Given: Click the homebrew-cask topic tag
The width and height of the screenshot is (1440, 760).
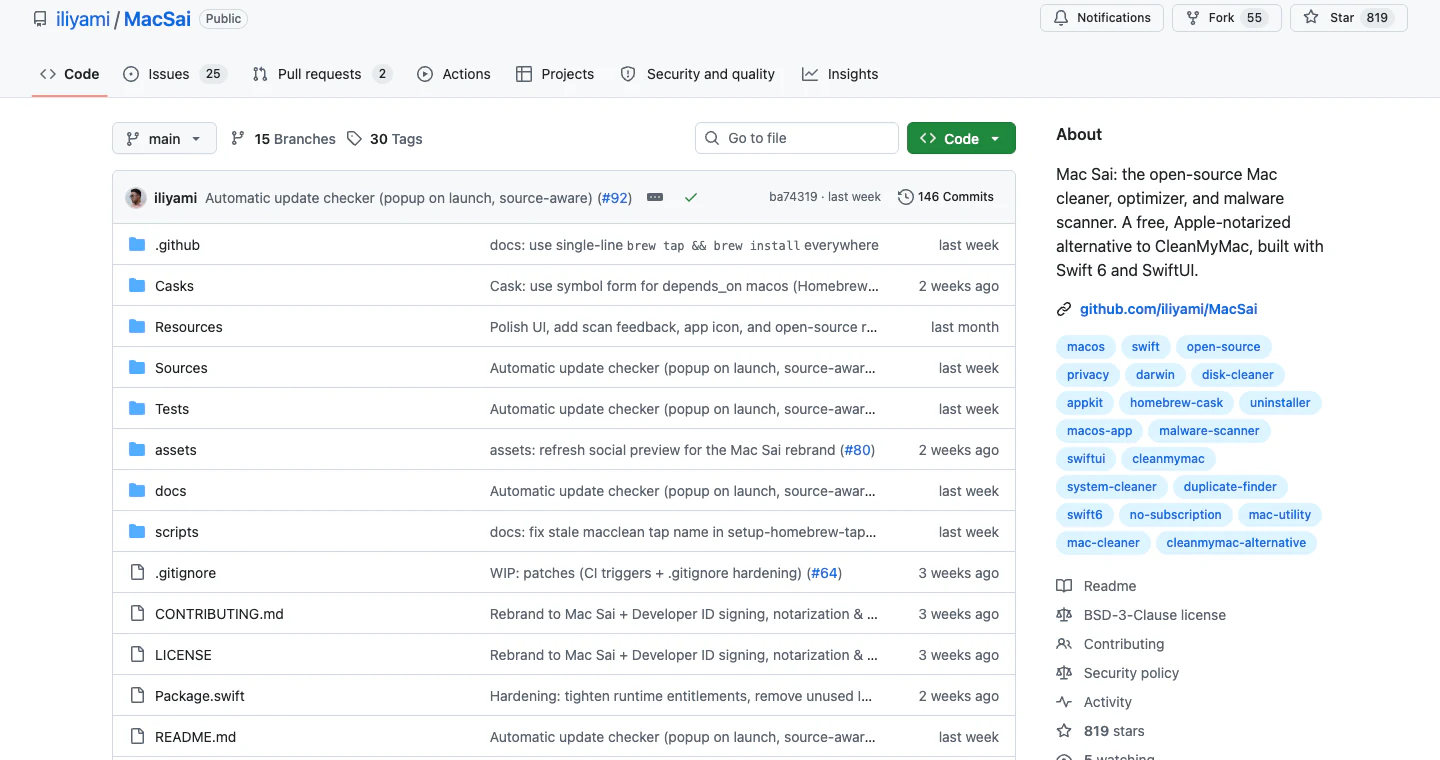Looking at the screenshot, I should click(1176, 403).
